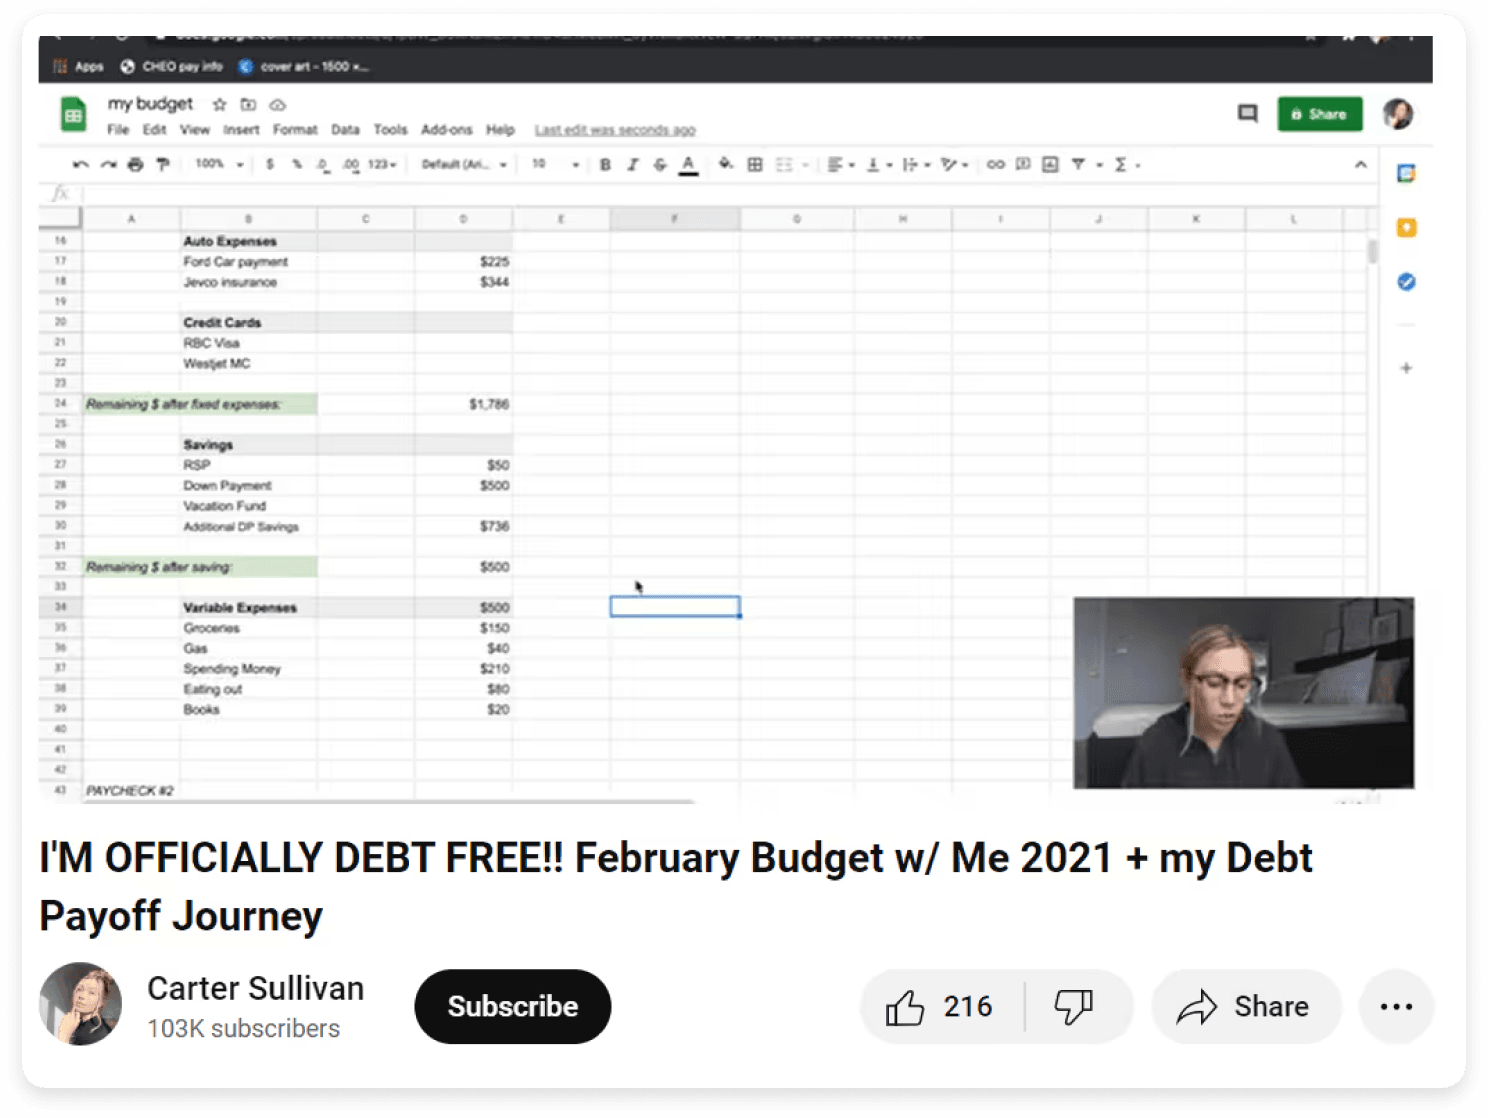Click the insert chart icon

[x=1050, y=164]
